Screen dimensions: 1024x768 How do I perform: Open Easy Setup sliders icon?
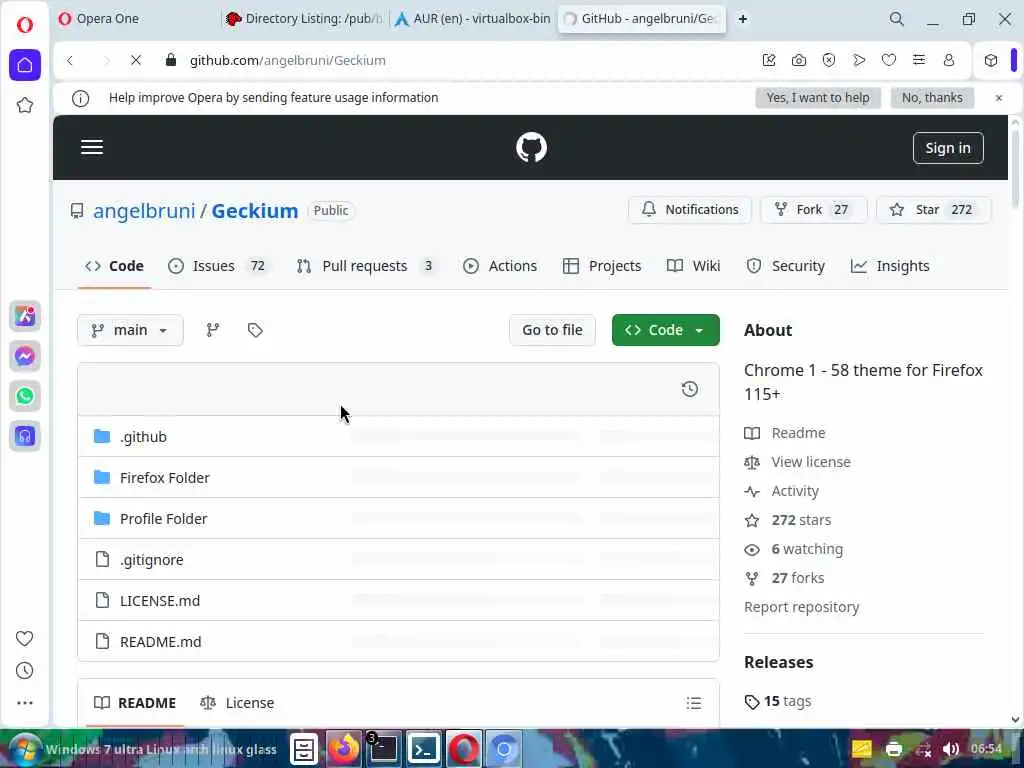coord(919,60)
